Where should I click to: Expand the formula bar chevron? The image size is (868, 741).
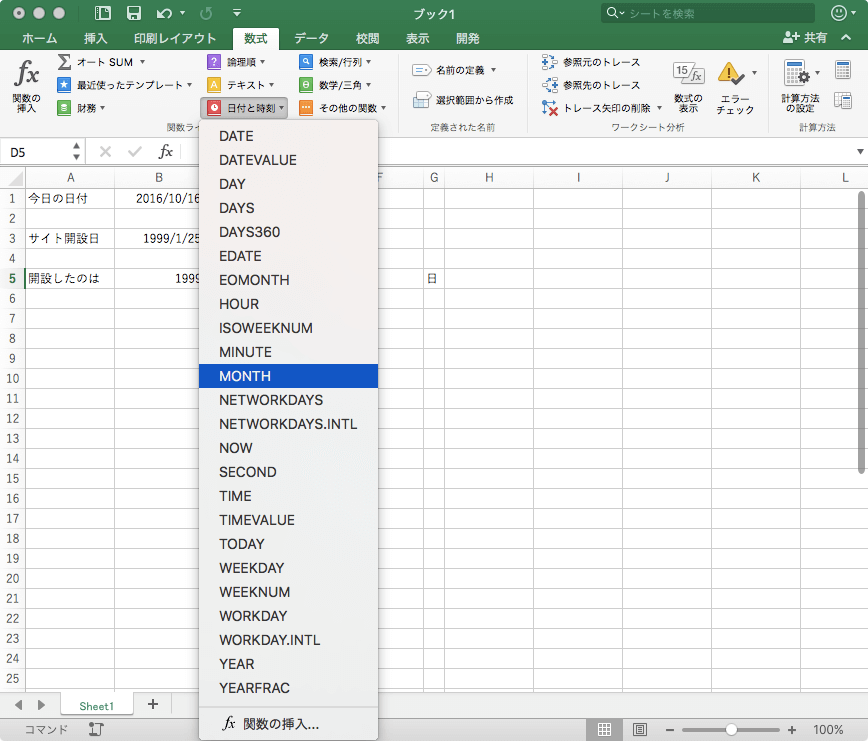pyautogui.click(x=860, y=152)
